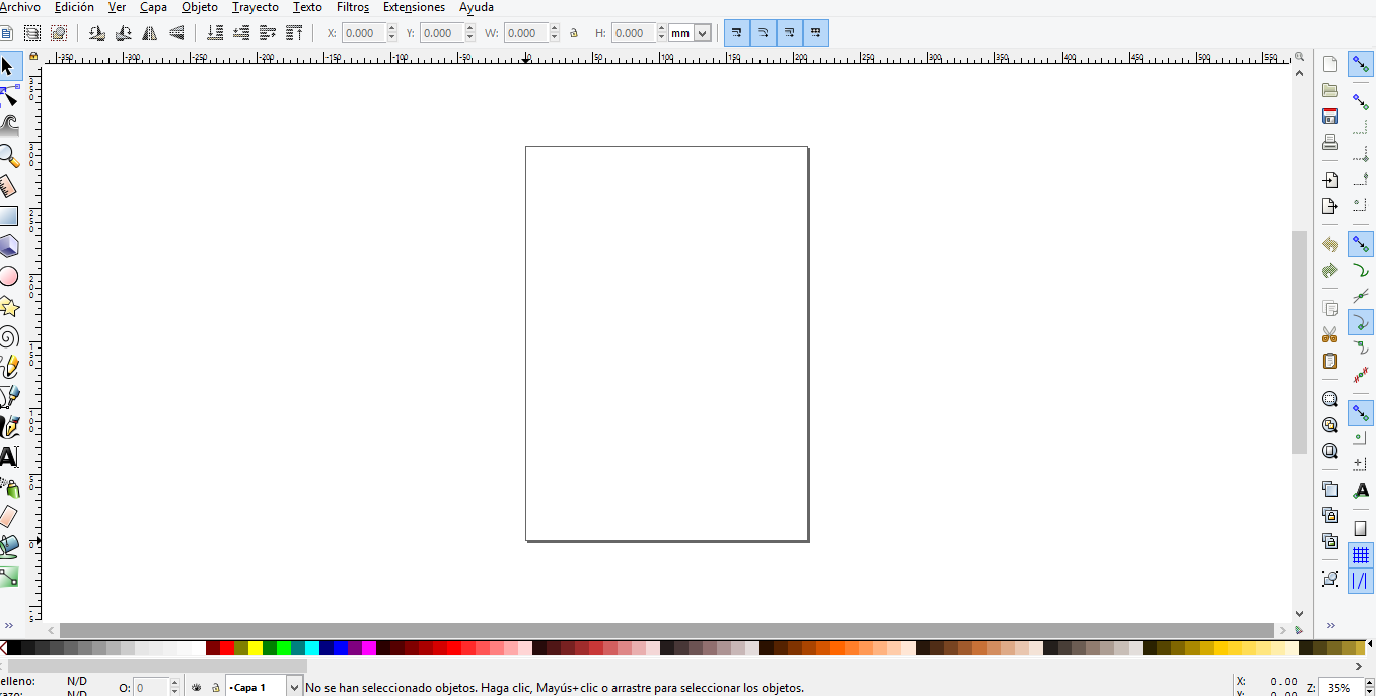Toggle width/height ratio lock
Screen dimensions: 1376x696
tap(574, 33)
